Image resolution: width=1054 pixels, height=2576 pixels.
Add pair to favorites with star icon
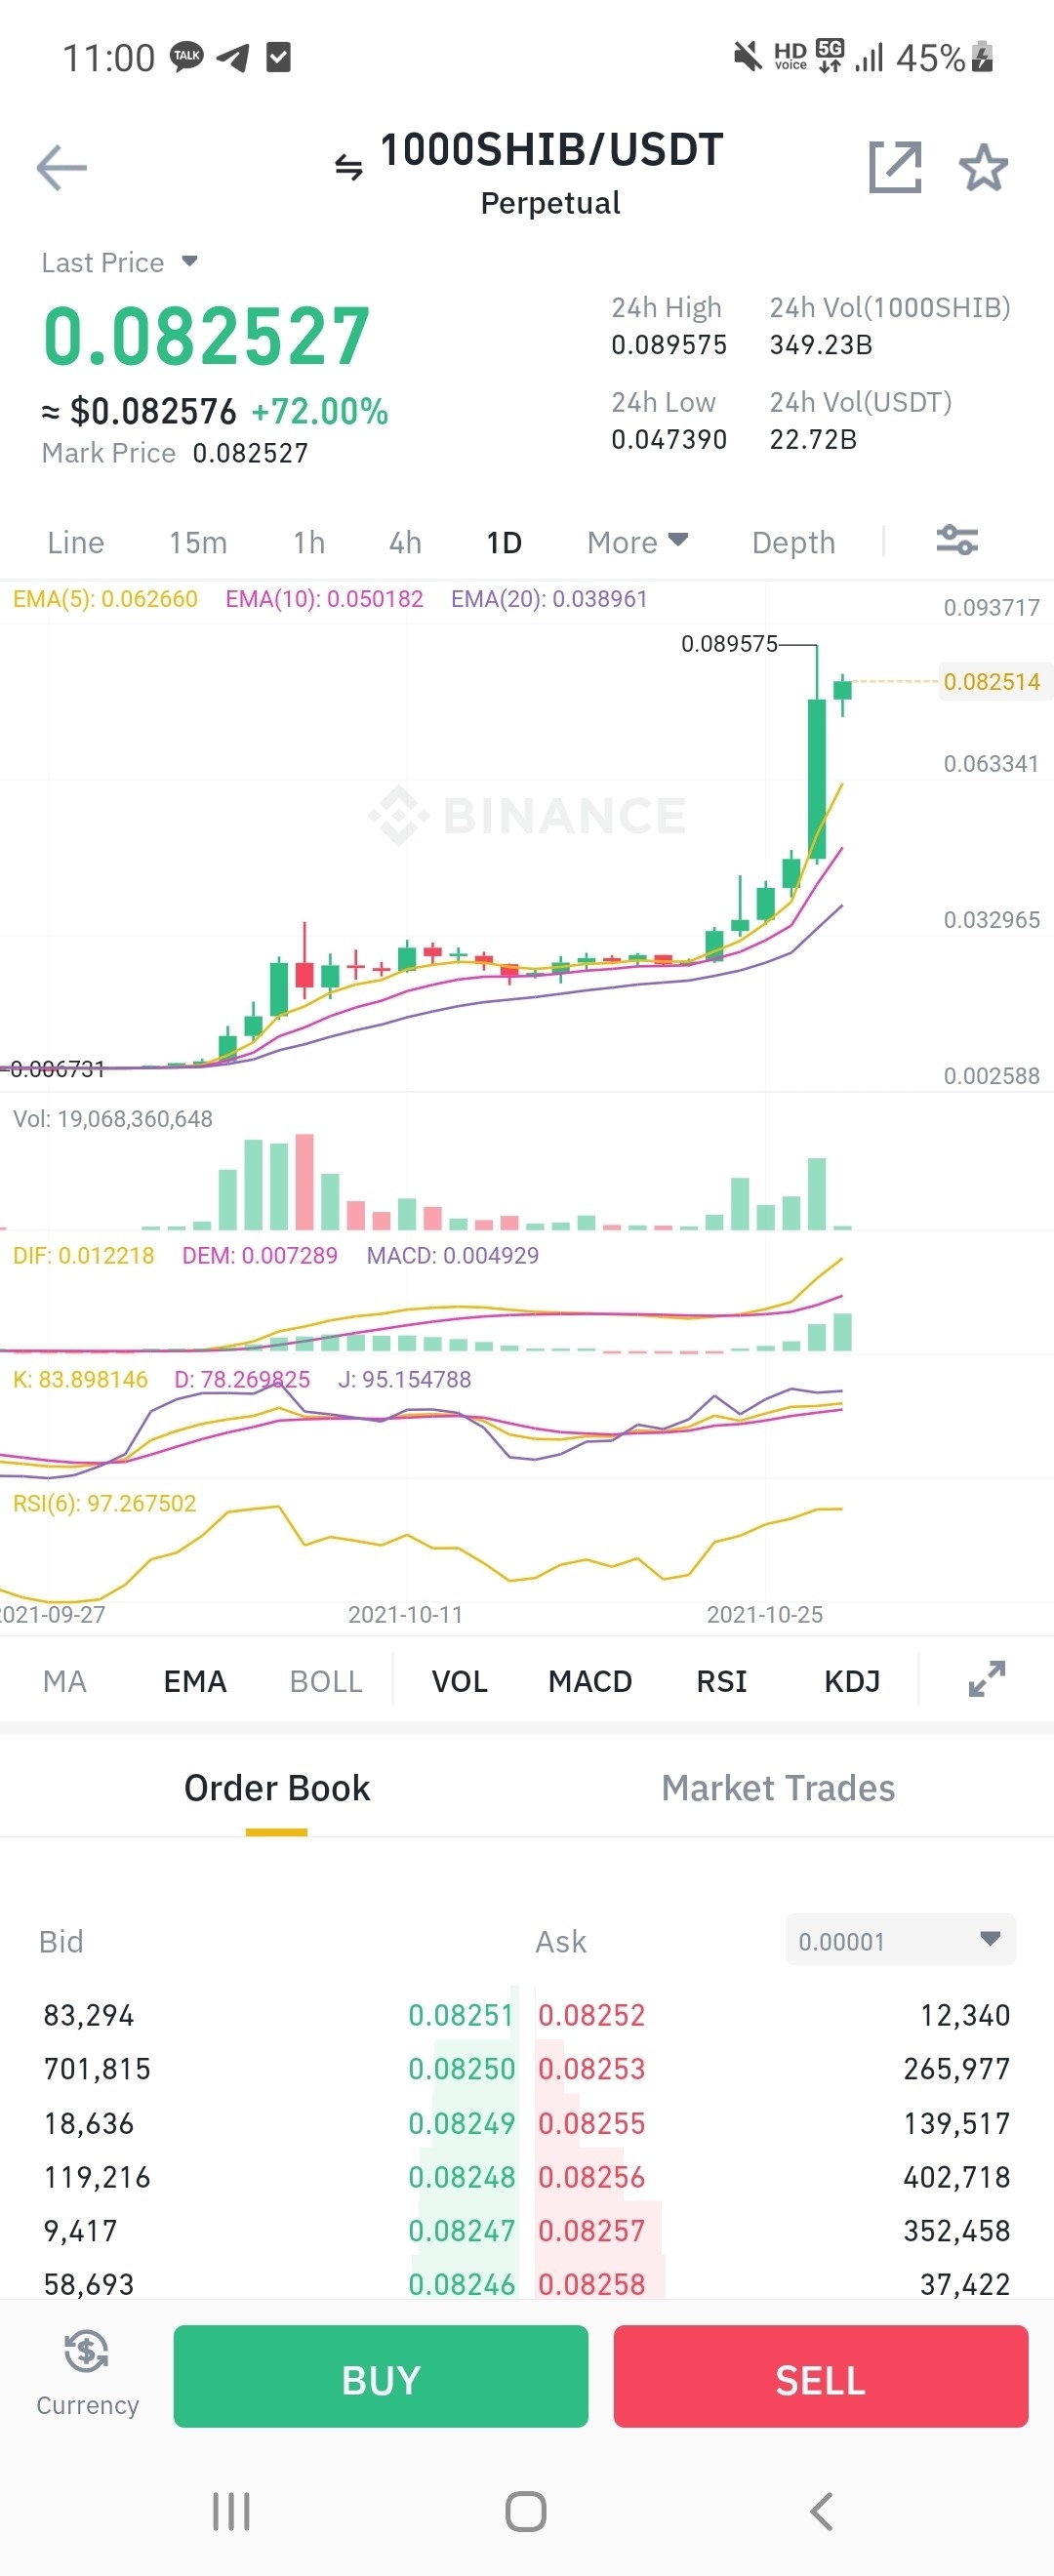tap(983, 167)
